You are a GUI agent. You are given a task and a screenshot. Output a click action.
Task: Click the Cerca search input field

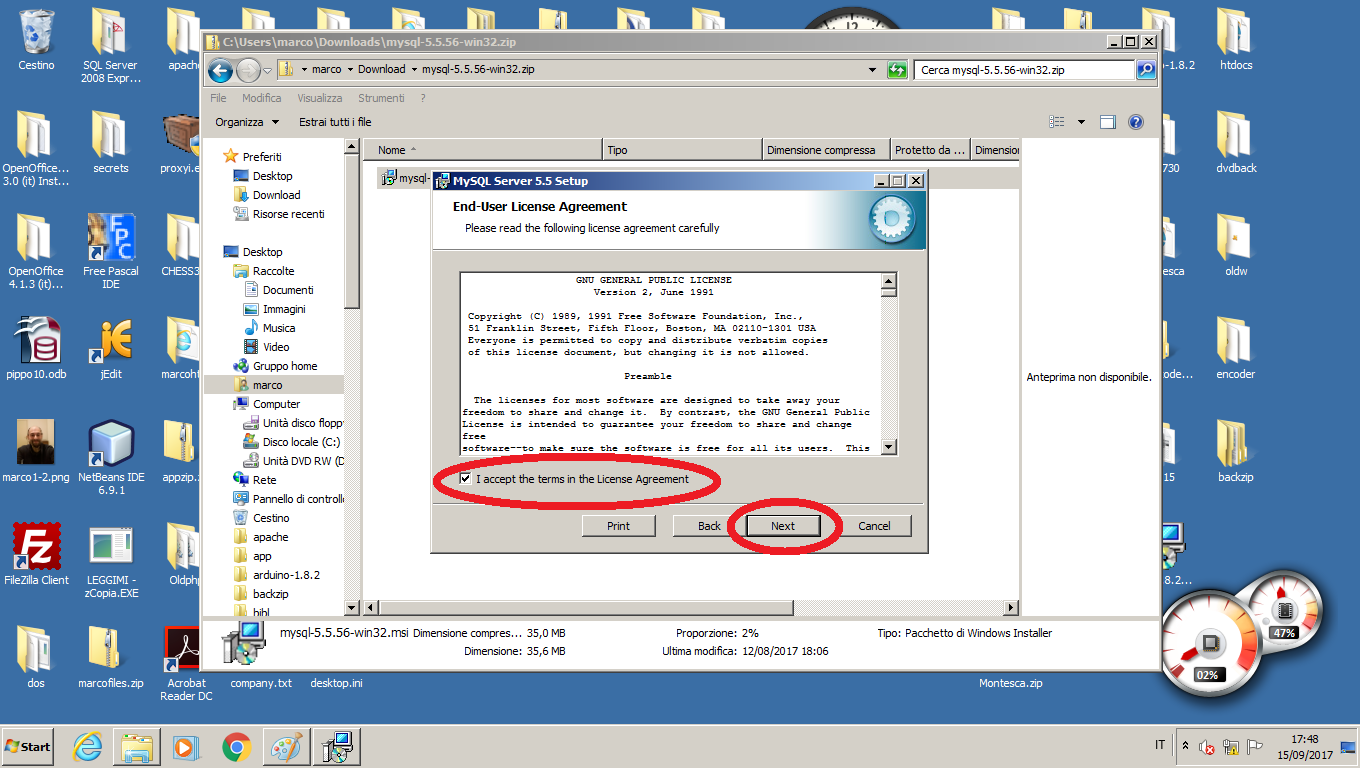[1023, 70]
